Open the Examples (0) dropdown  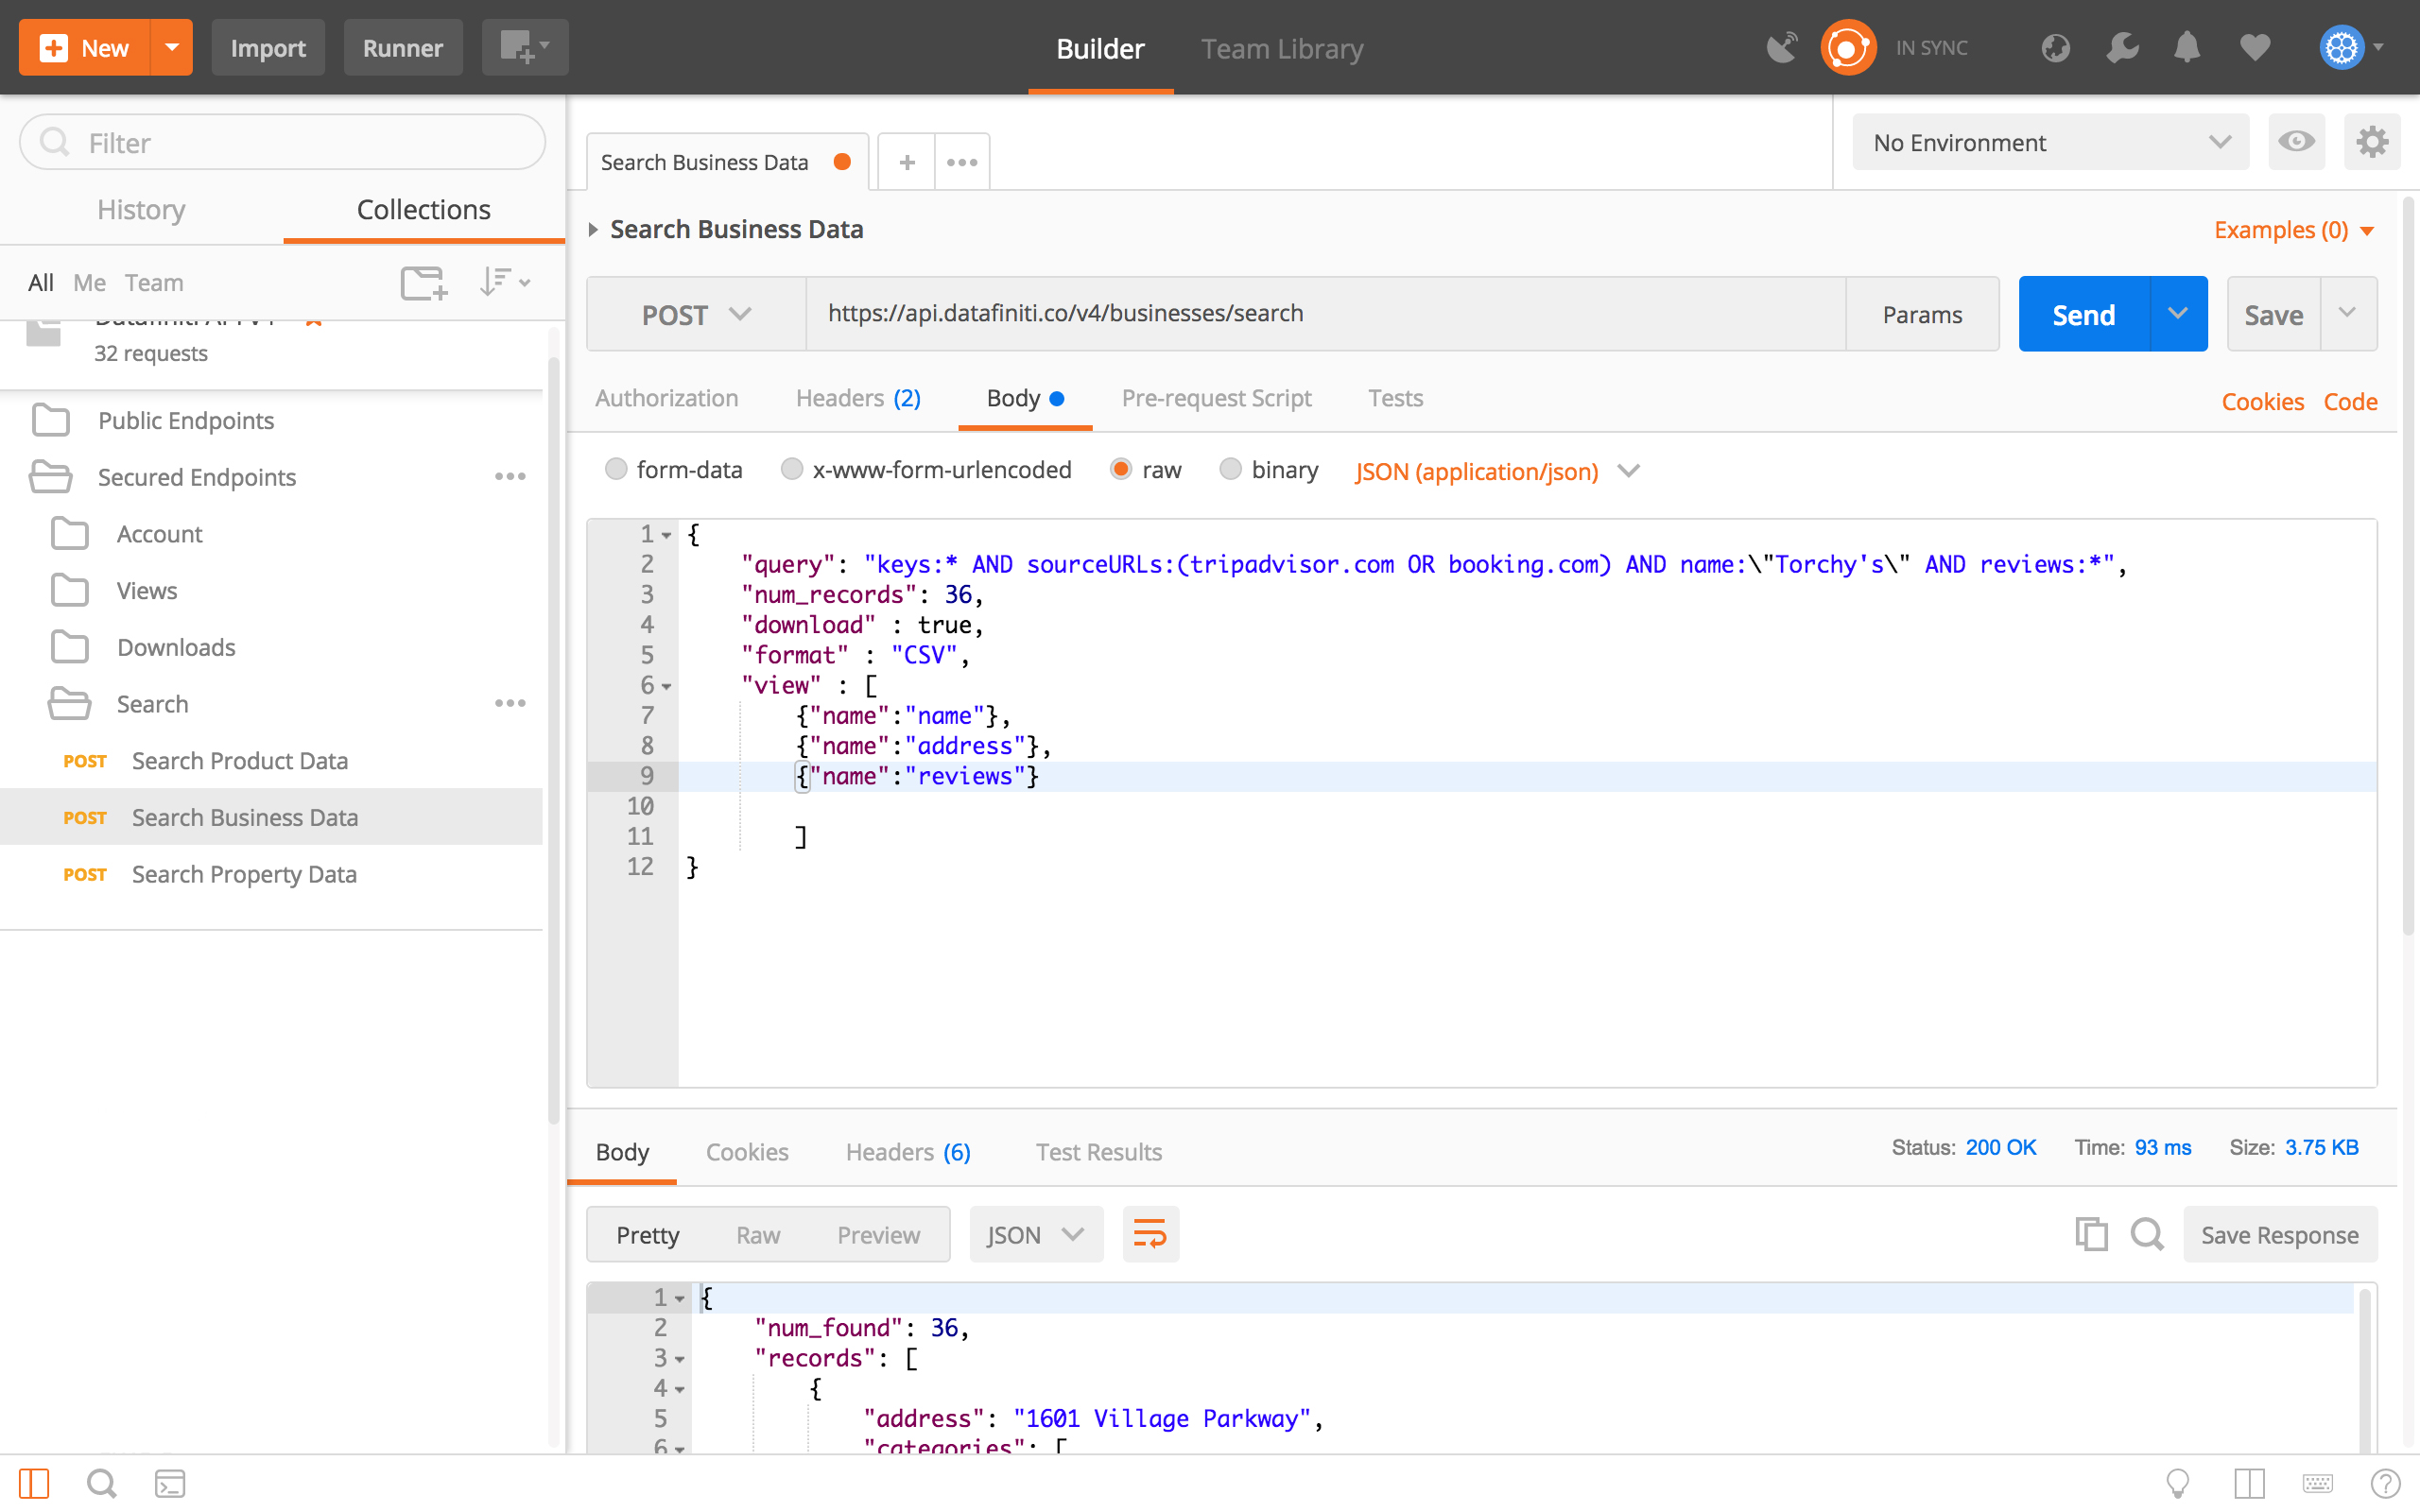(x=2294, y=230)
